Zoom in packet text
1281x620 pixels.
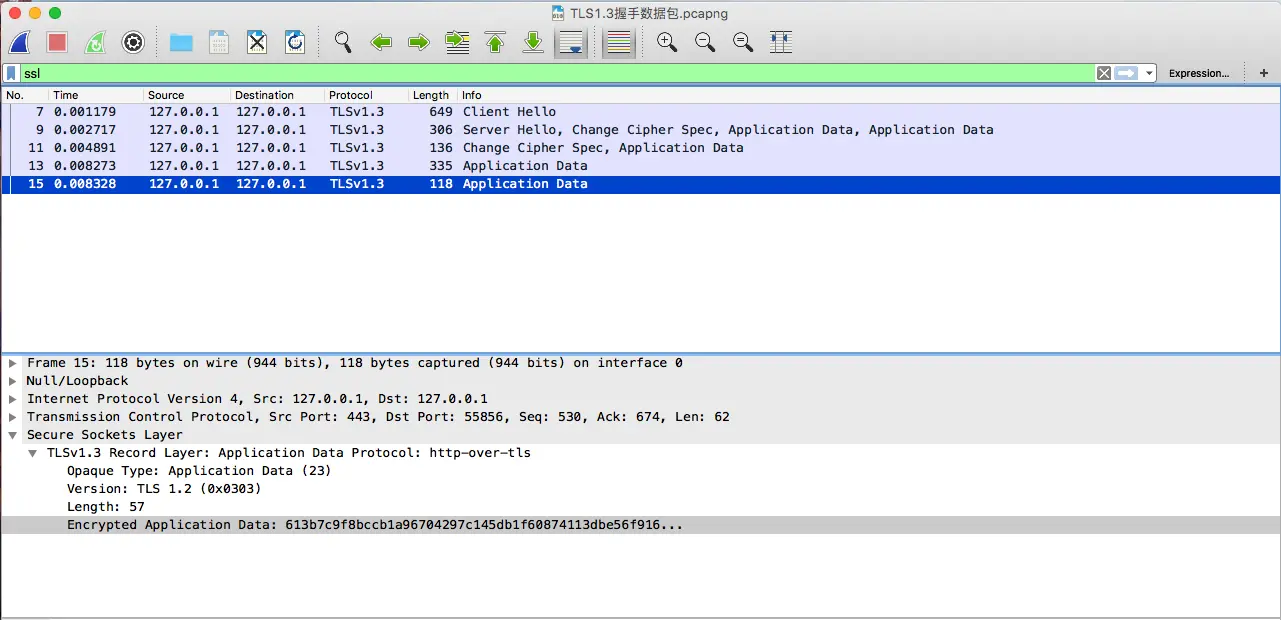point(667,42)
